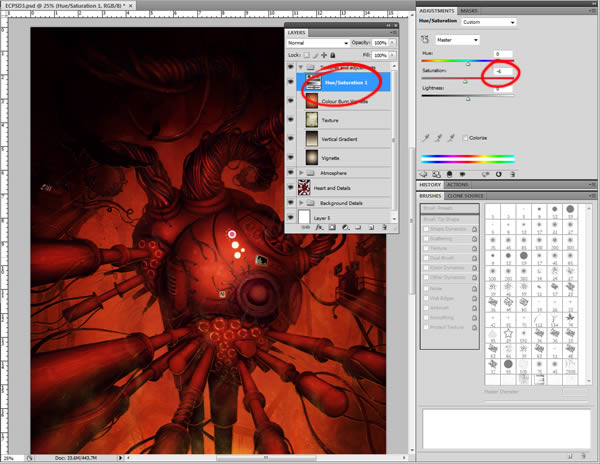This screenshot has height=464, width=600.
Task: Expand the Background Details group
Action: pyautogui.click(x=301, y=203)
